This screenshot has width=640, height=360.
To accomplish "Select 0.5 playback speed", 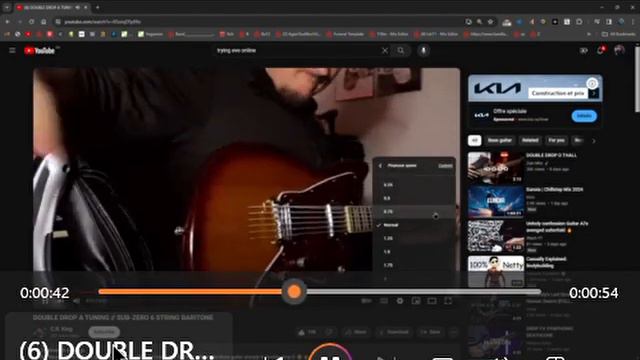I will coord(414,198).
